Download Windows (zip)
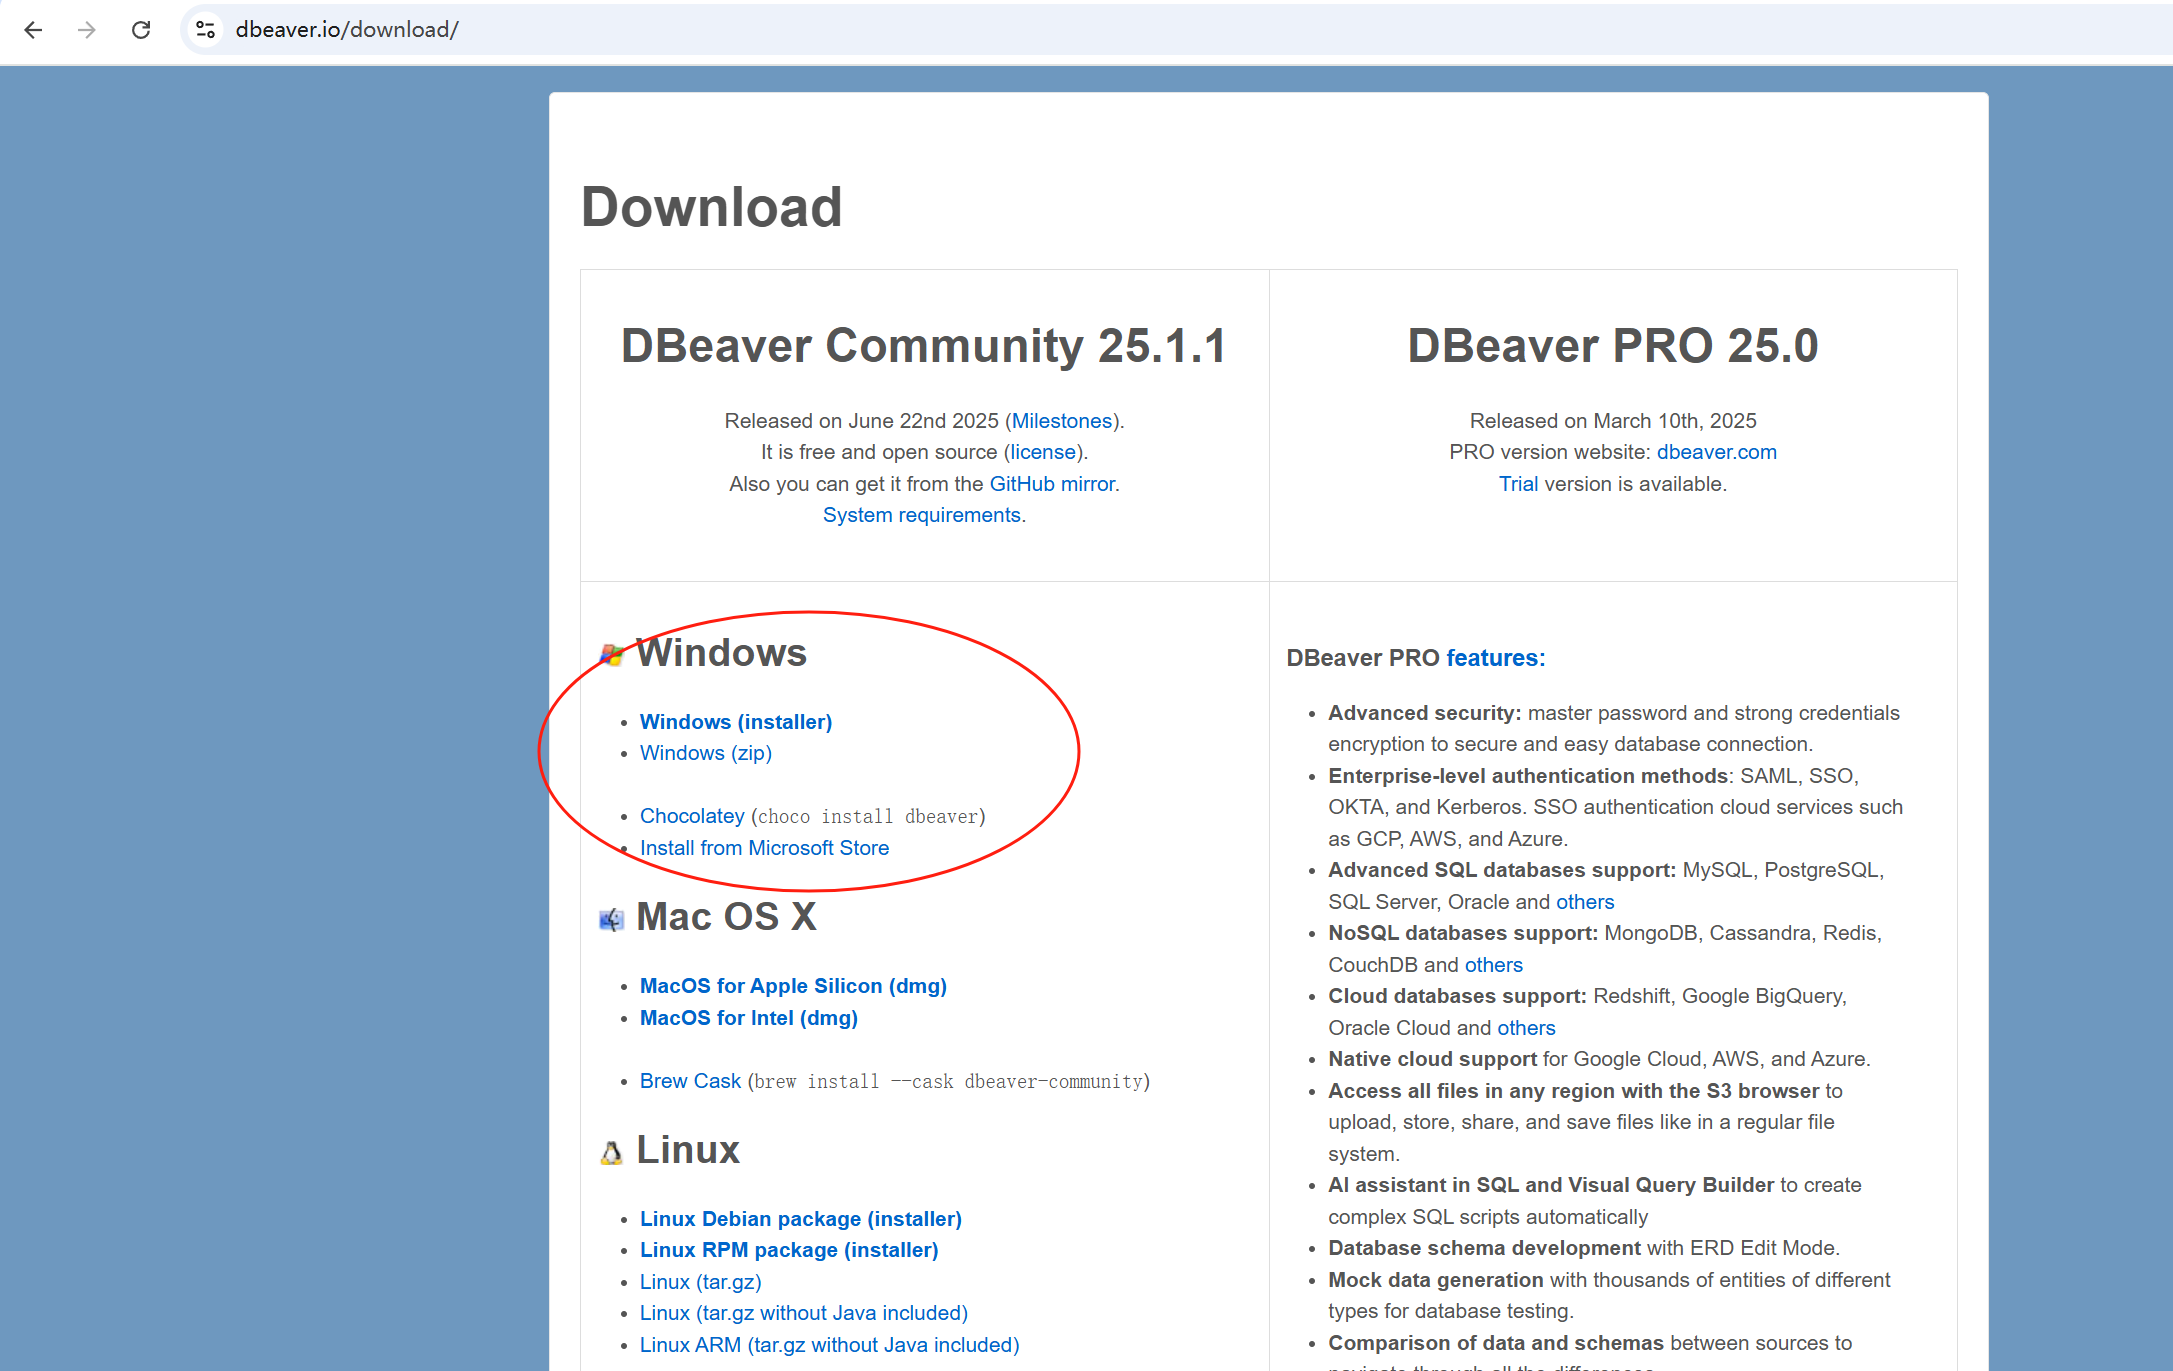The height and width of the screenshot is (1371, 2173). 705,753
